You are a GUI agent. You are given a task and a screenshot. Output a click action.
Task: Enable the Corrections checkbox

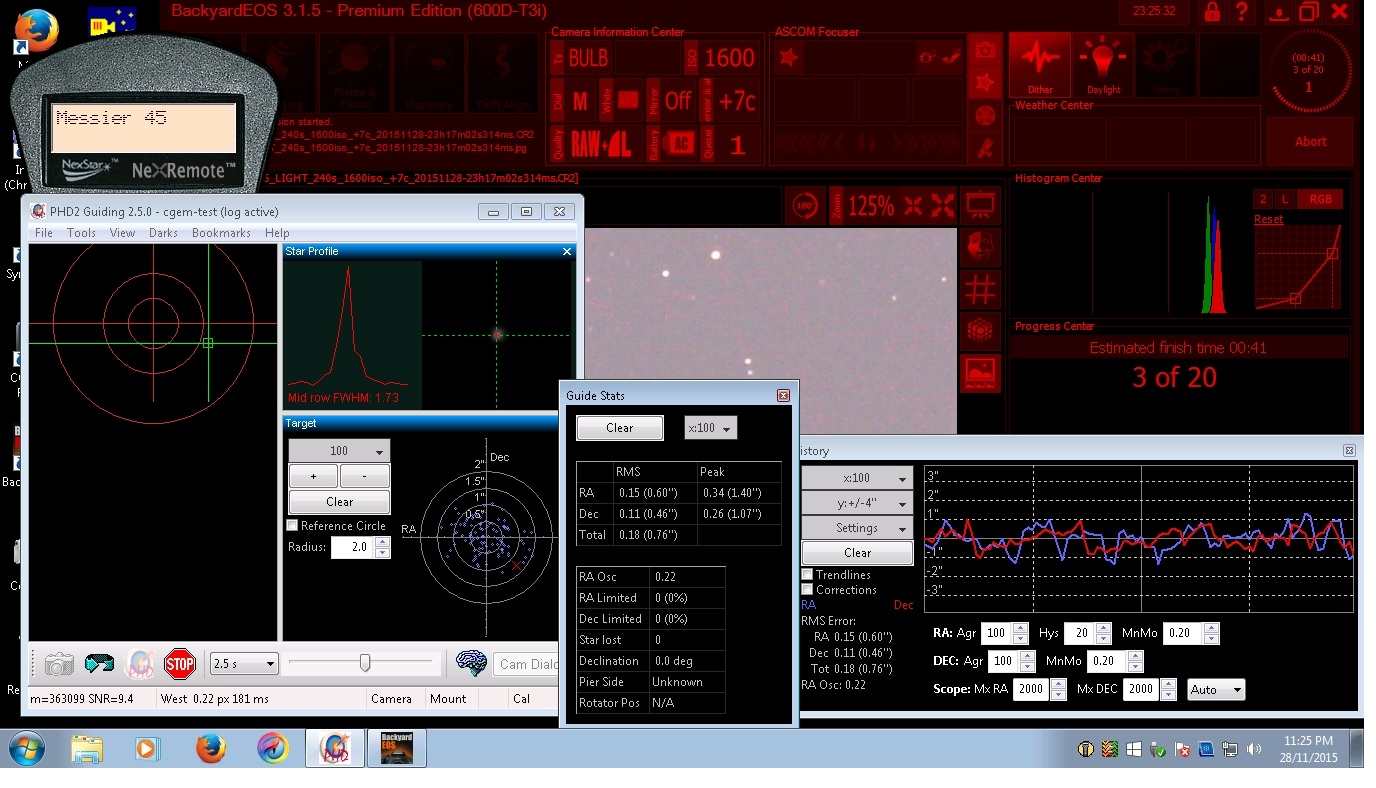(807, 590)
